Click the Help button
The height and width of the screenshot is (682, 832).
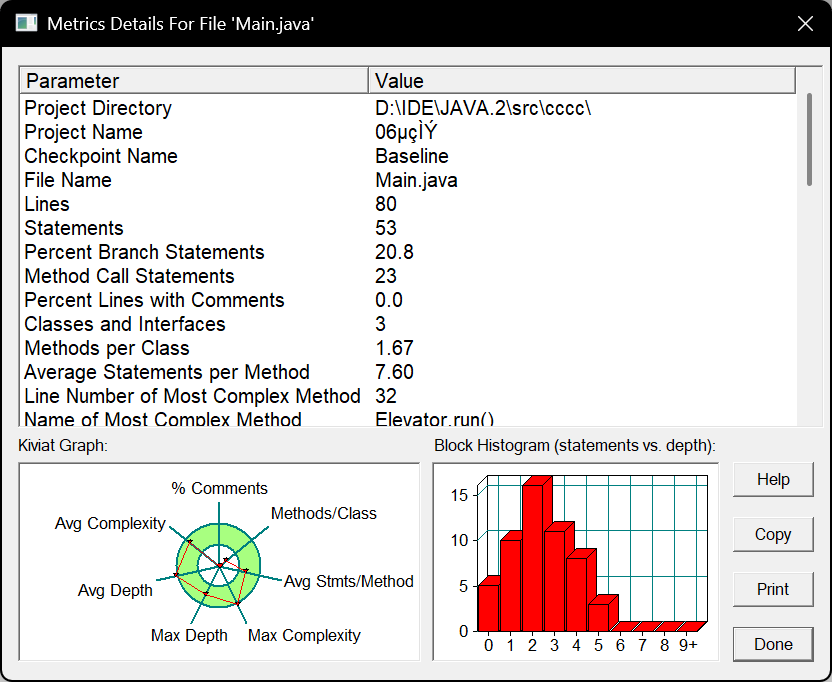click(773, 479)
